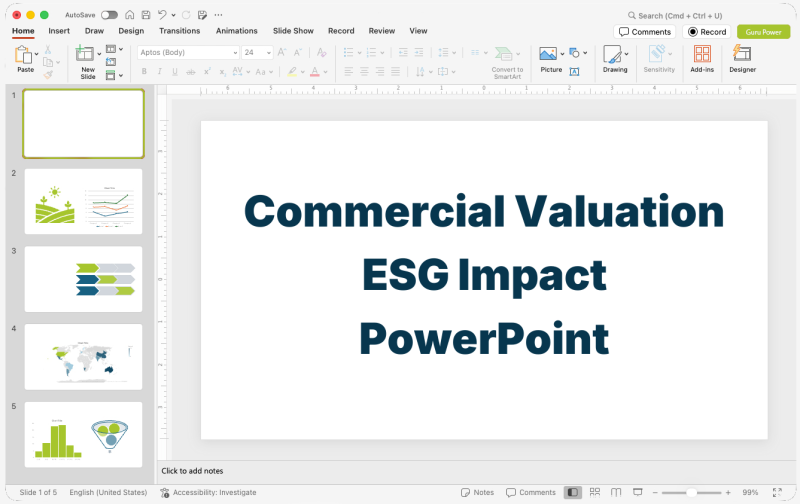Viewport: 800px width, 504px height.
Task: Expand the bullets list dropdown
Action: click(x=359, y=53)
